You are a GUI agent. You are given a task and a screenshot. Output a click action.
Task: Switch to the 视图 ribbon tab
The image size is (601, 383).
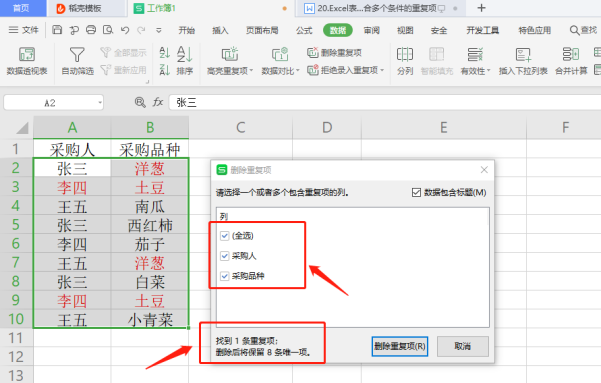(x=405, y=30)
